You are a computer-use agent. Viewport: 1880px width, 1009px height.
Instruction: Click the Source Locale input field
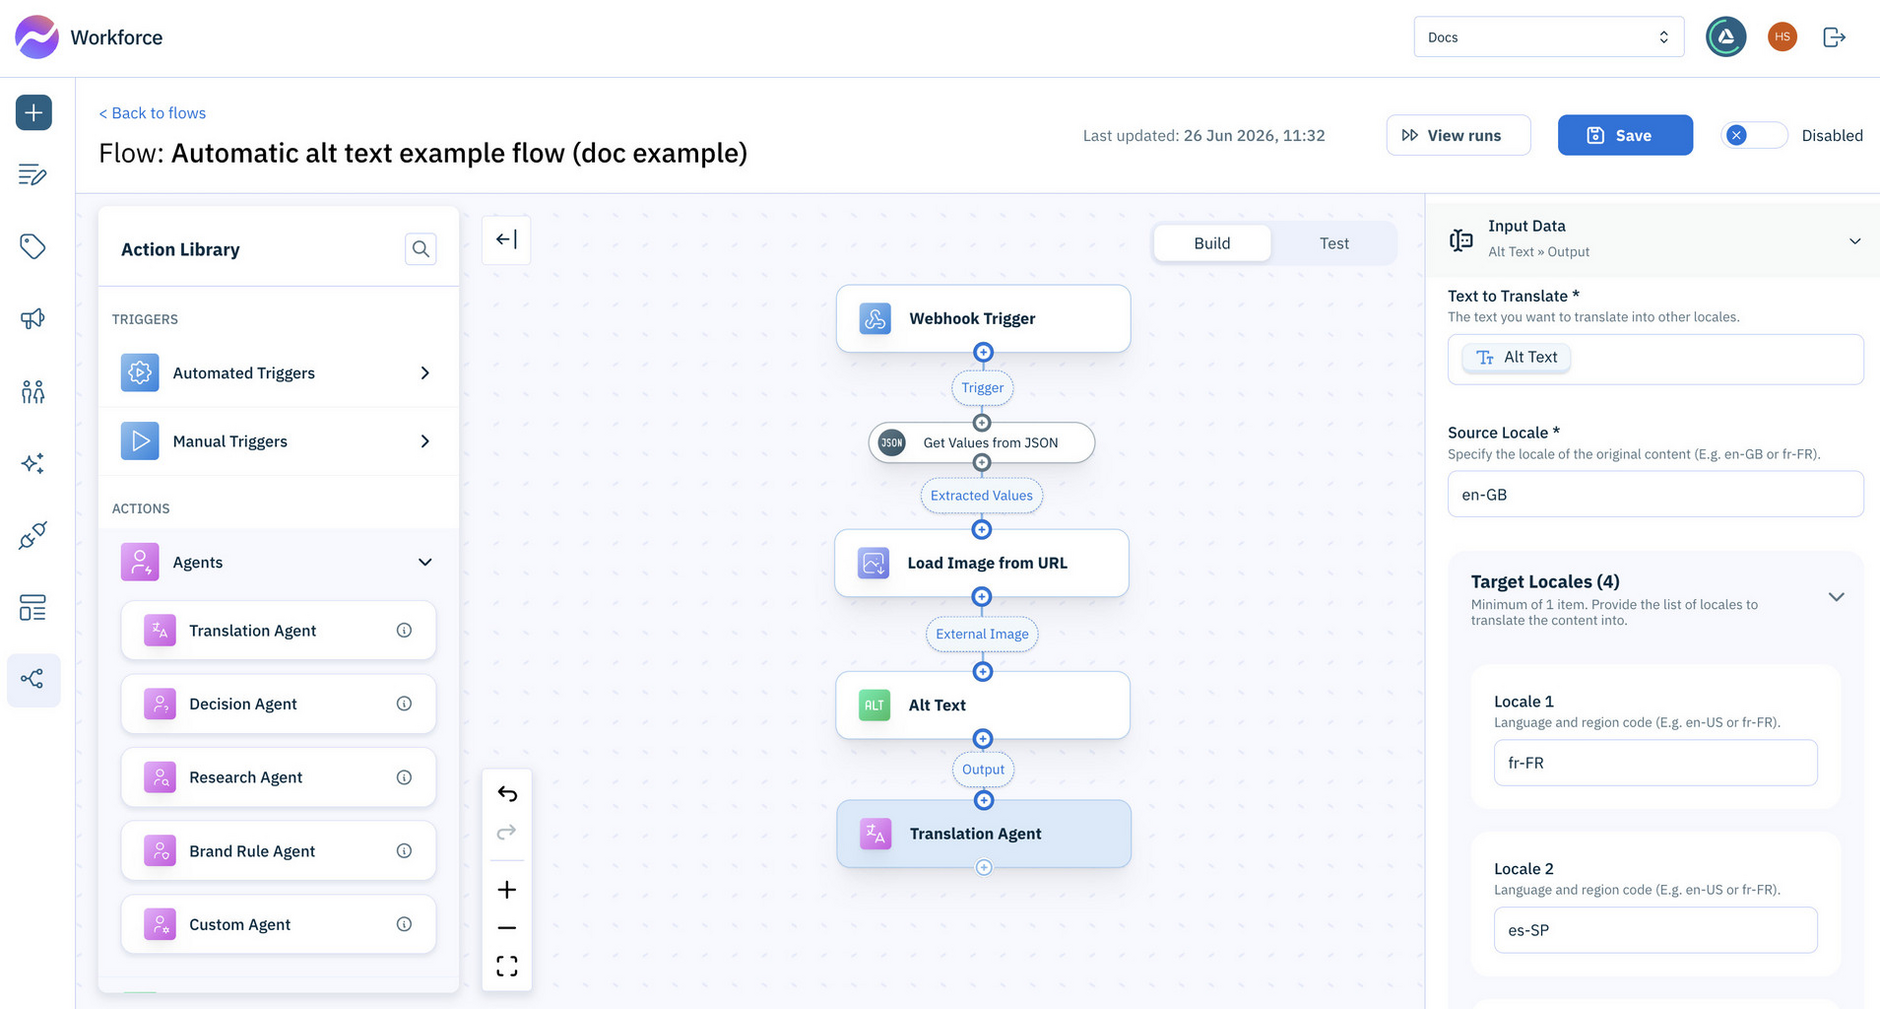(x=1655, y=494)
